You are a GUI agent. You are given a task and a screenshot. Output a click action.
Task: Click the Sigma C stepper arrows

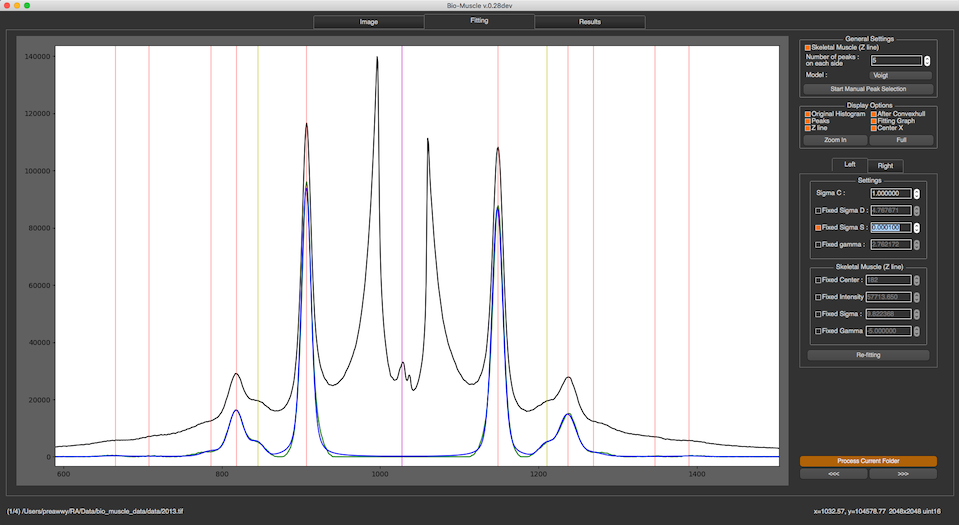pos(916,193)
